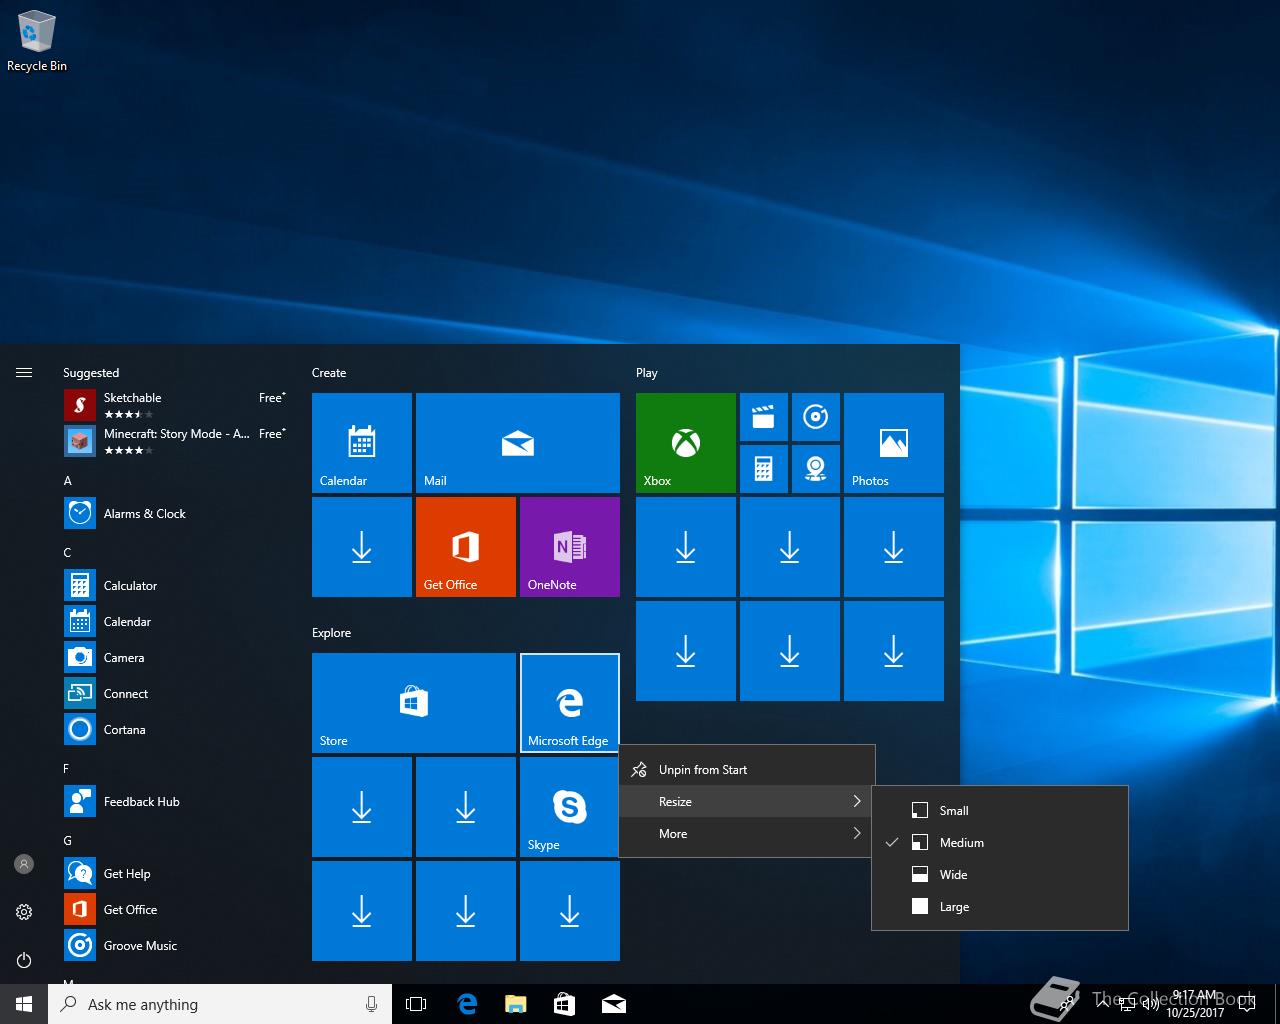Open Alarms & Clock from app list

click(175, 514)
